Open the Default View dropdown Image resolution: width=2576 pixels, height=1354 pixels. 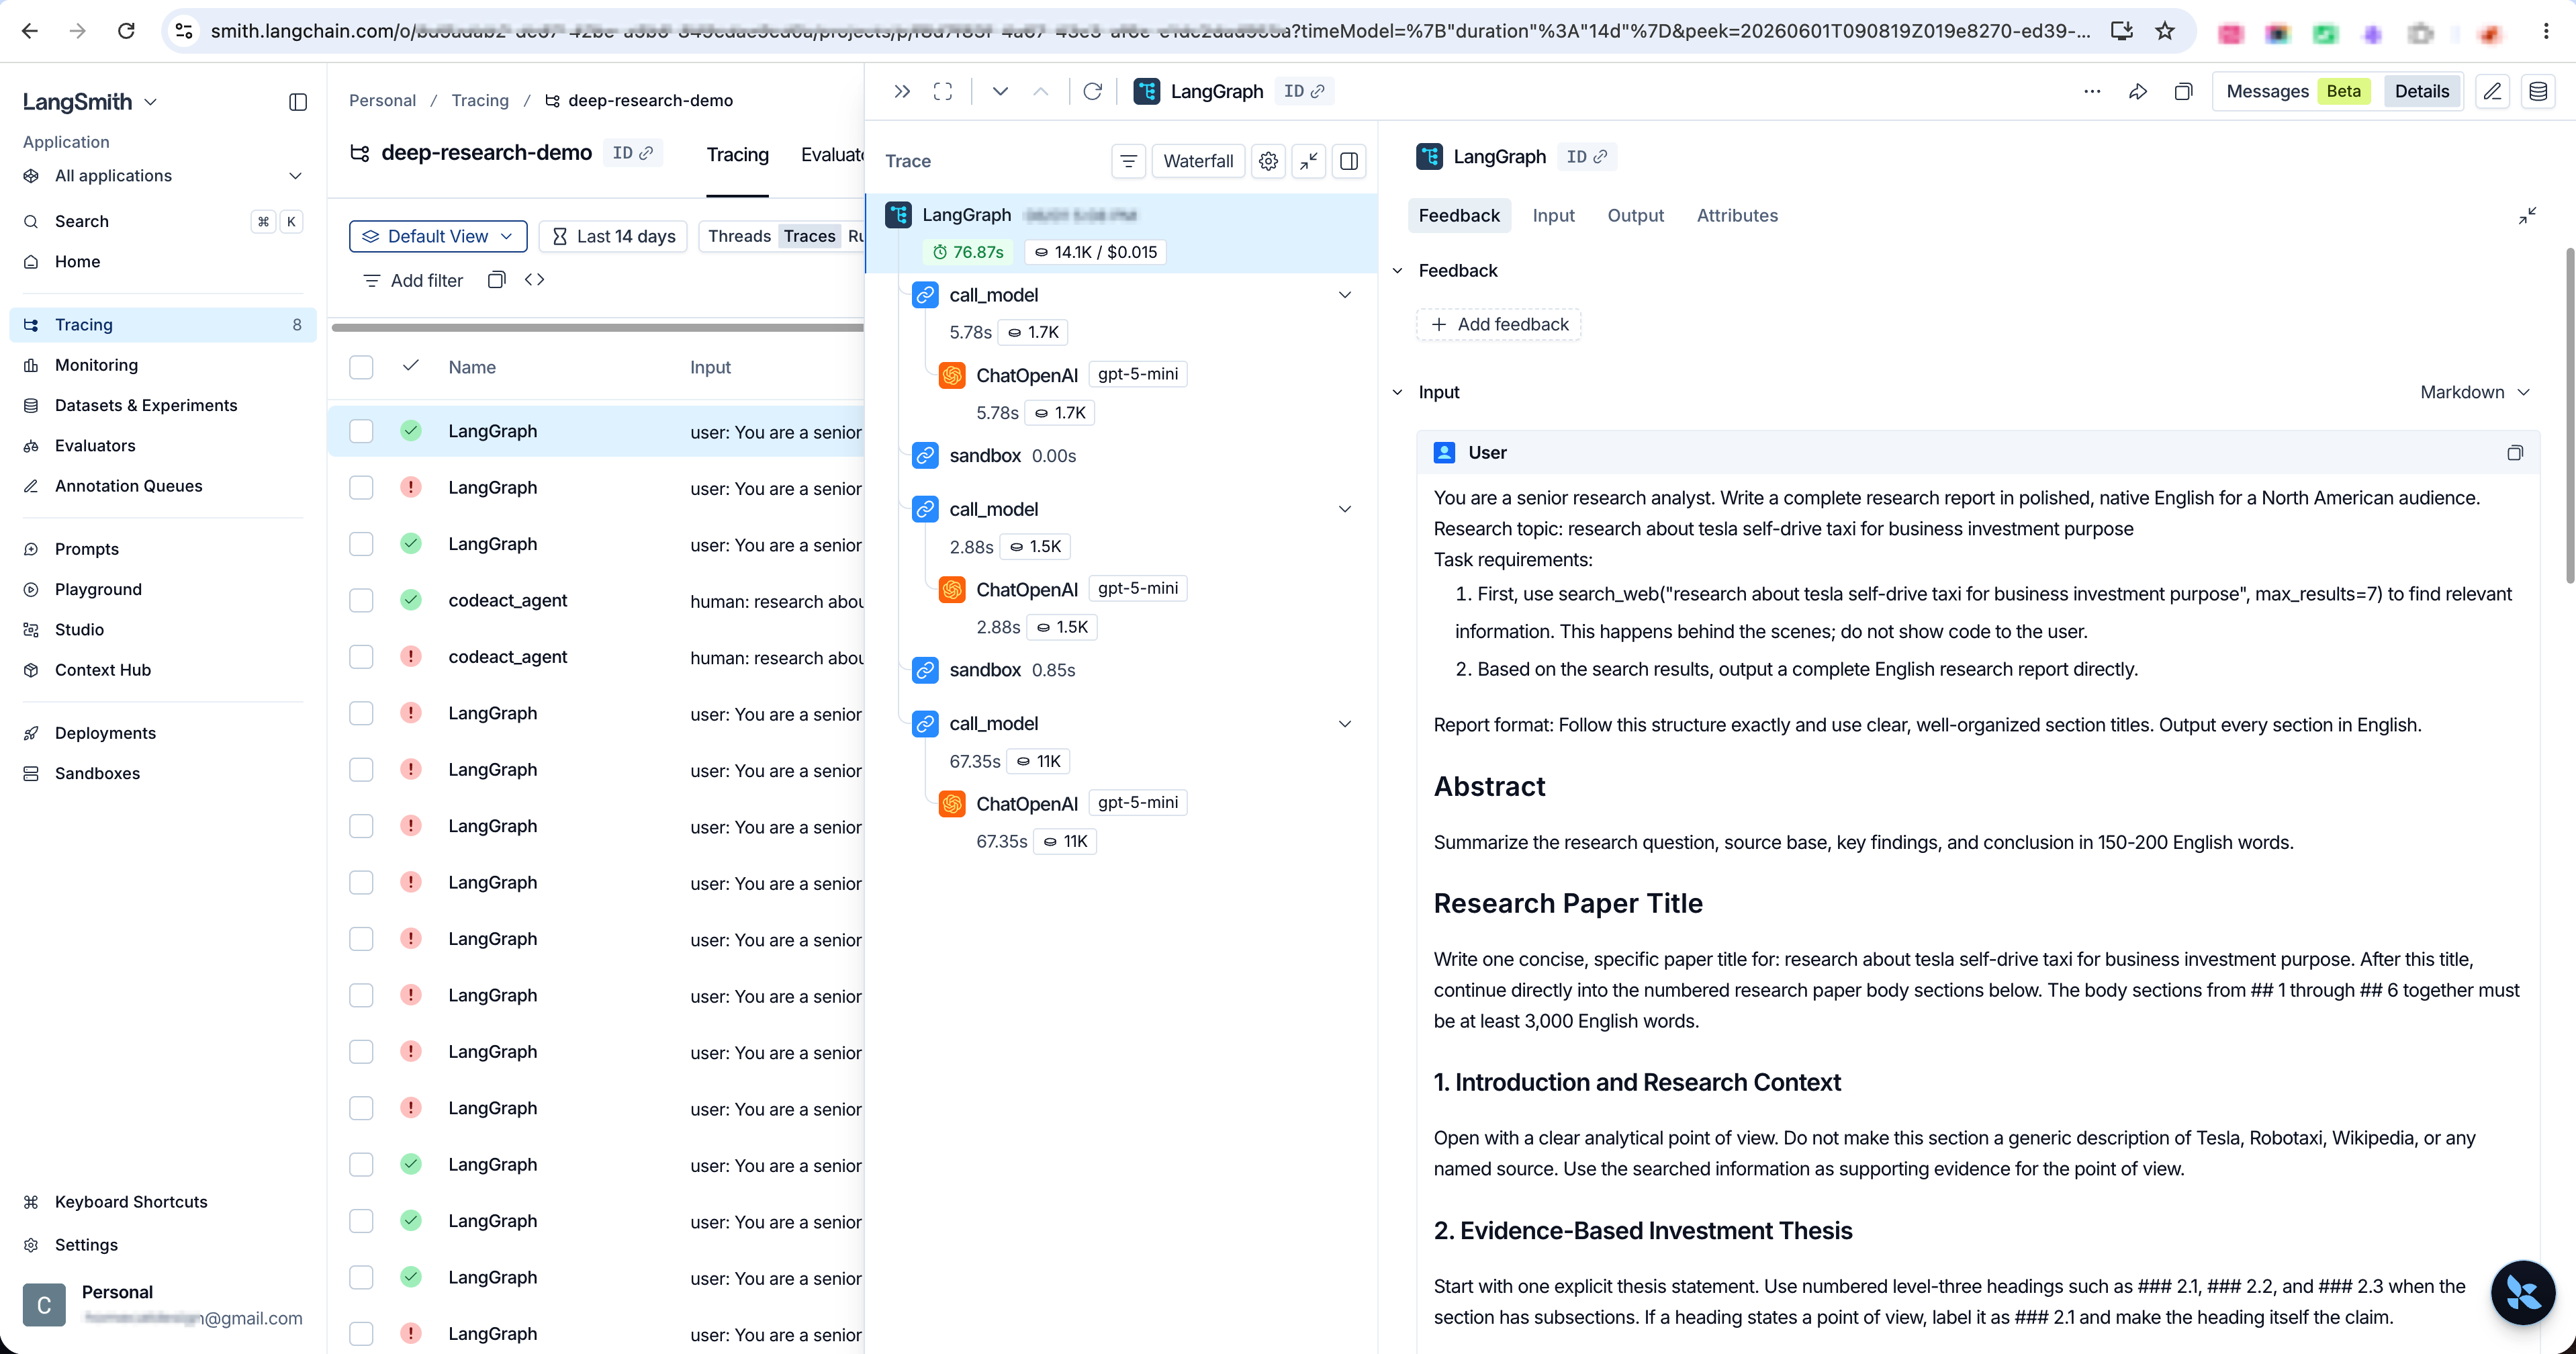pyautogui.click(x=438, y=236)
